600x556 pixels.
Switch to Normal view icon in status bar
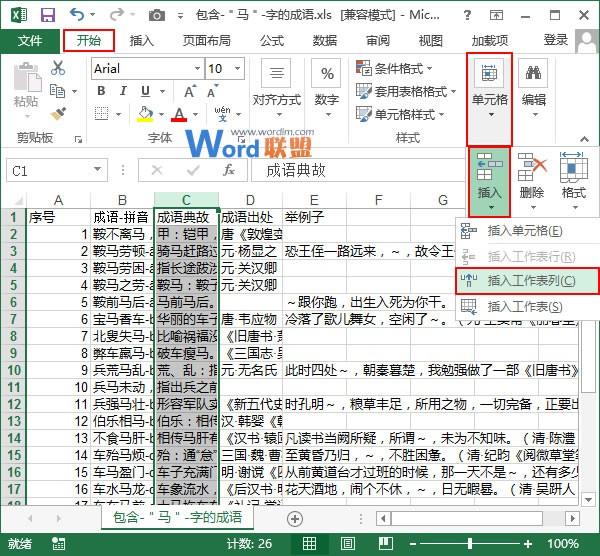coord(309,543)
